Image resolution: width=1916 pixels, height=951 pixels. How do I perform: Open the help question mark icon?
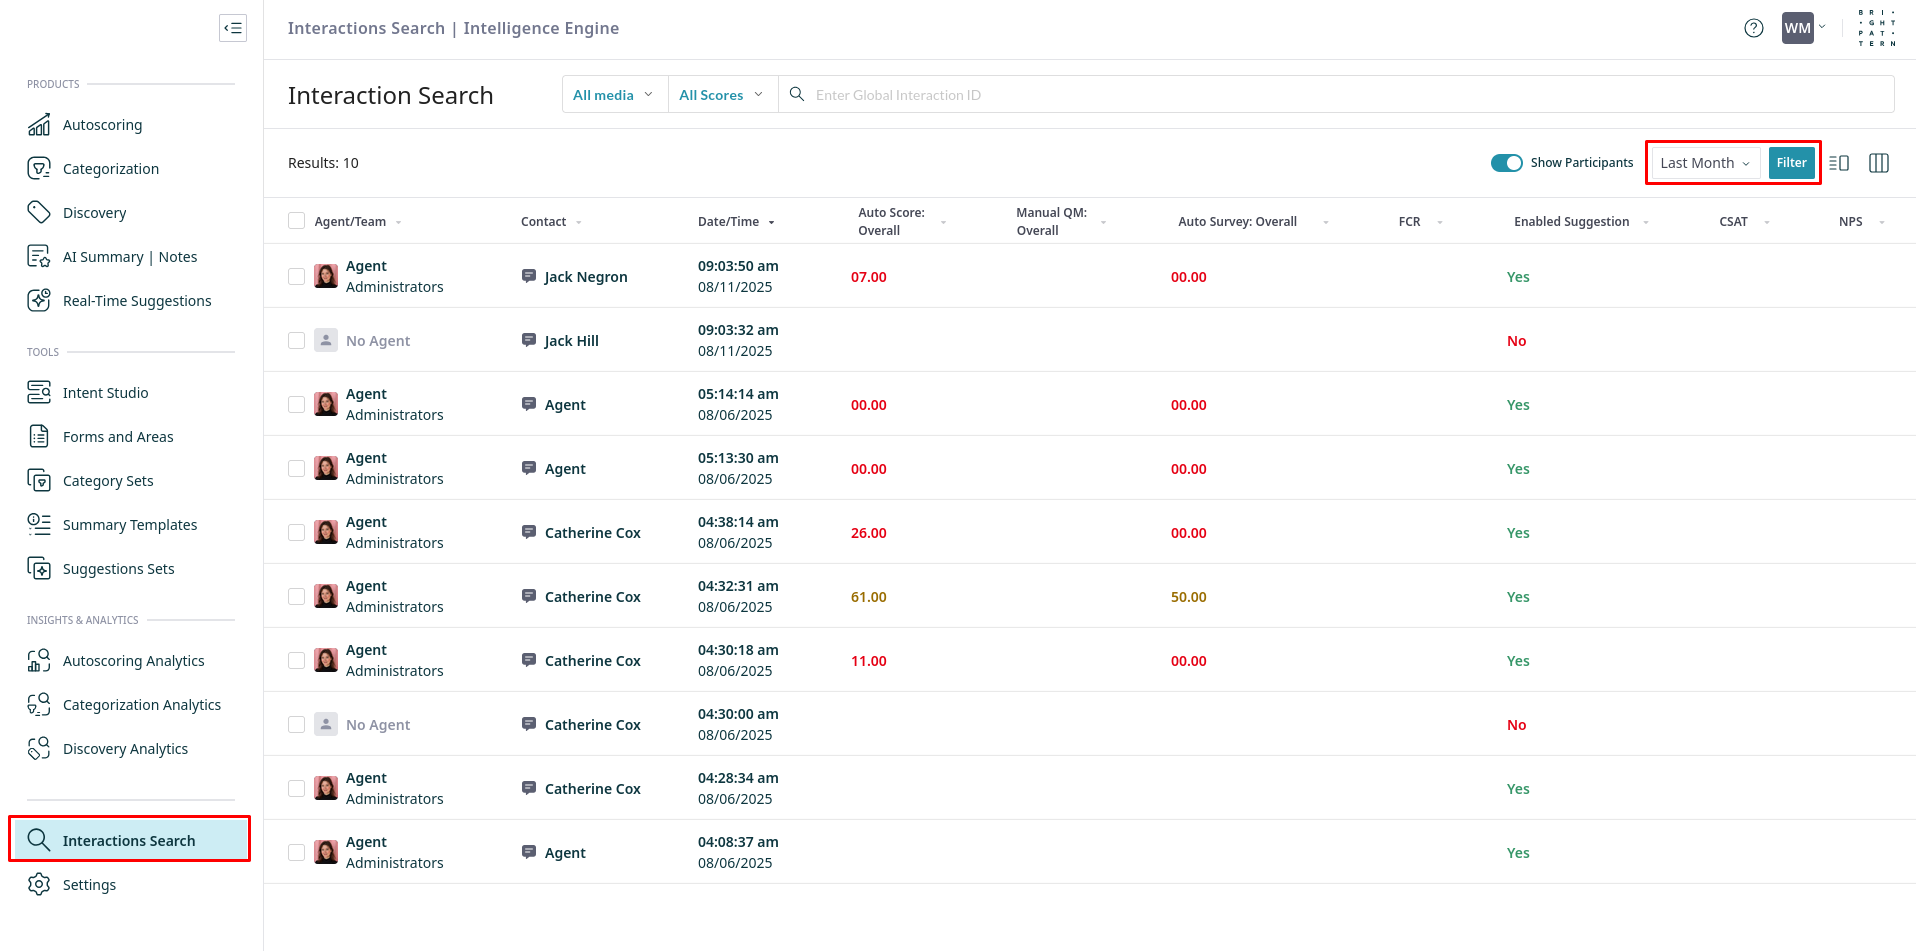coord(1753,28)
